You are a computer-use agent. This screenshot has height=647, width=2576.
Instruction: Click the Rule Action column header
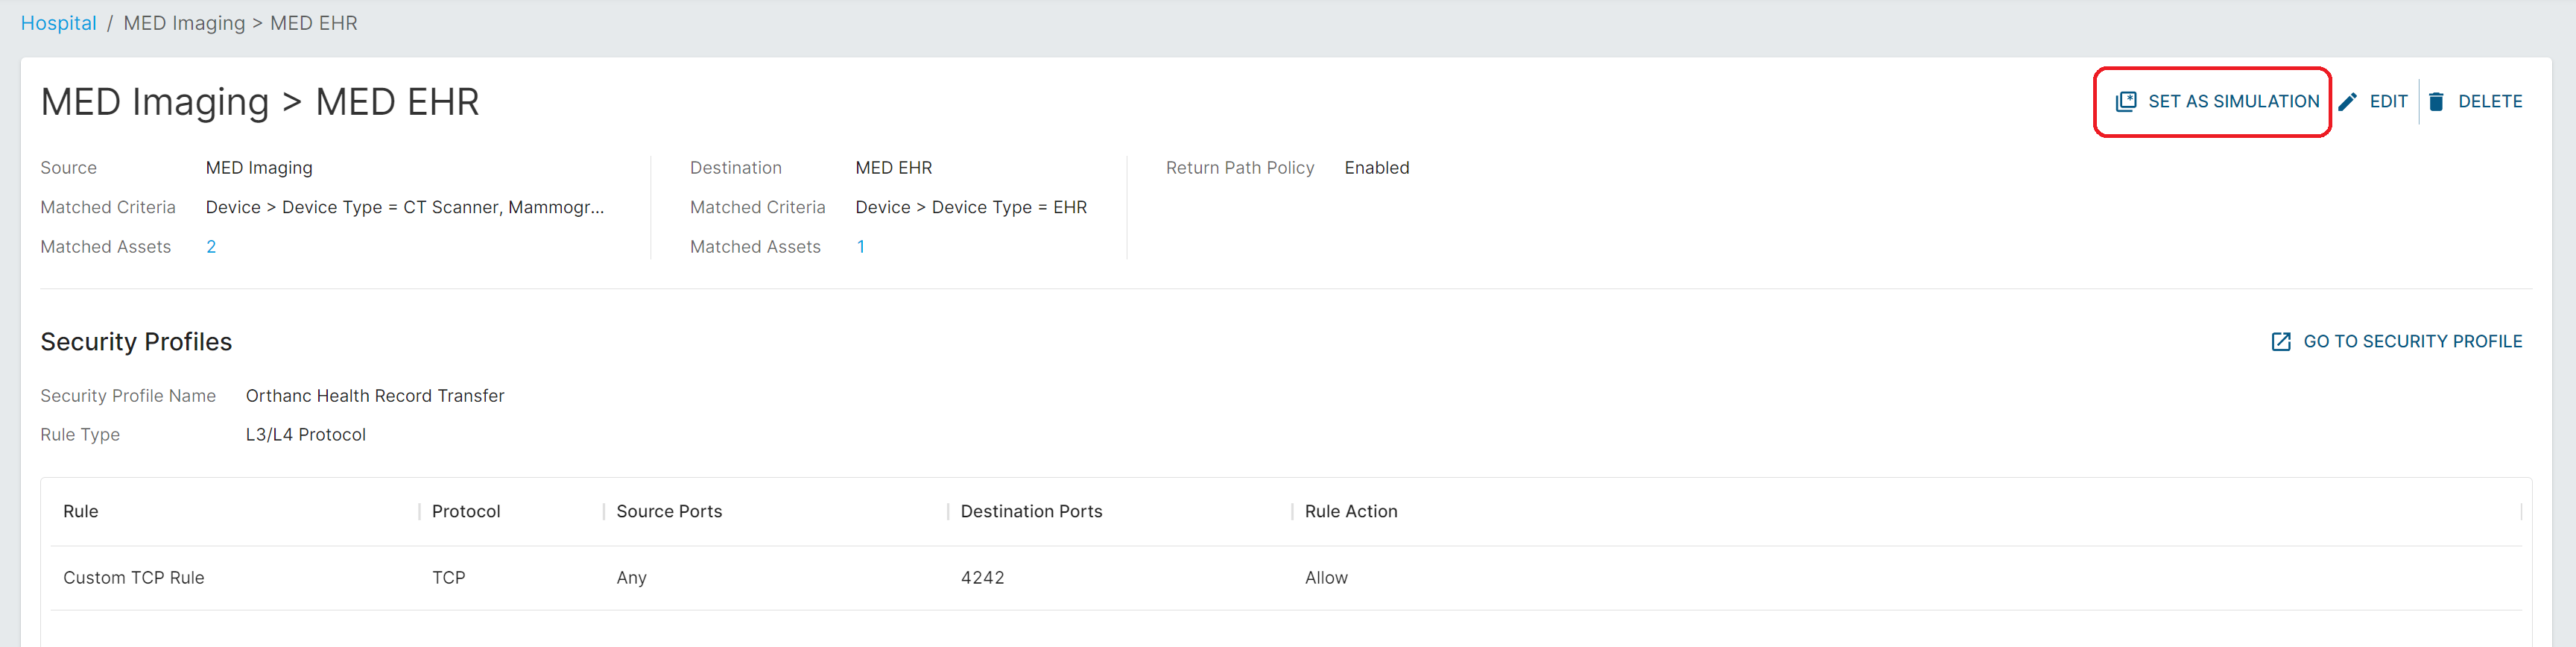1351,511
